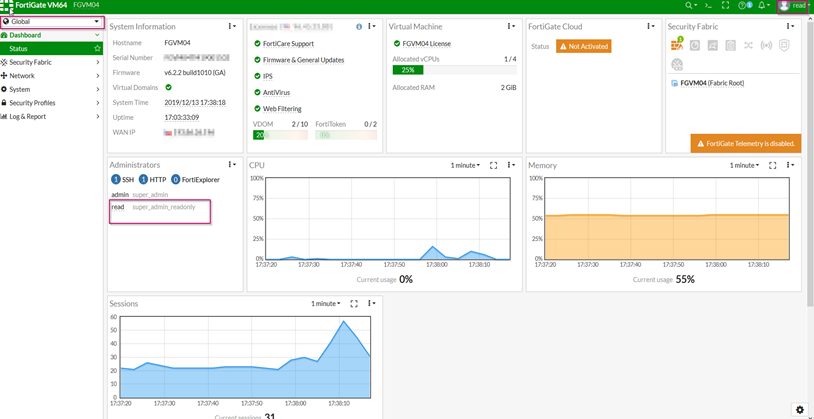Click the Not Activated status button
The image size is (814, 419).
click(584, 46)
